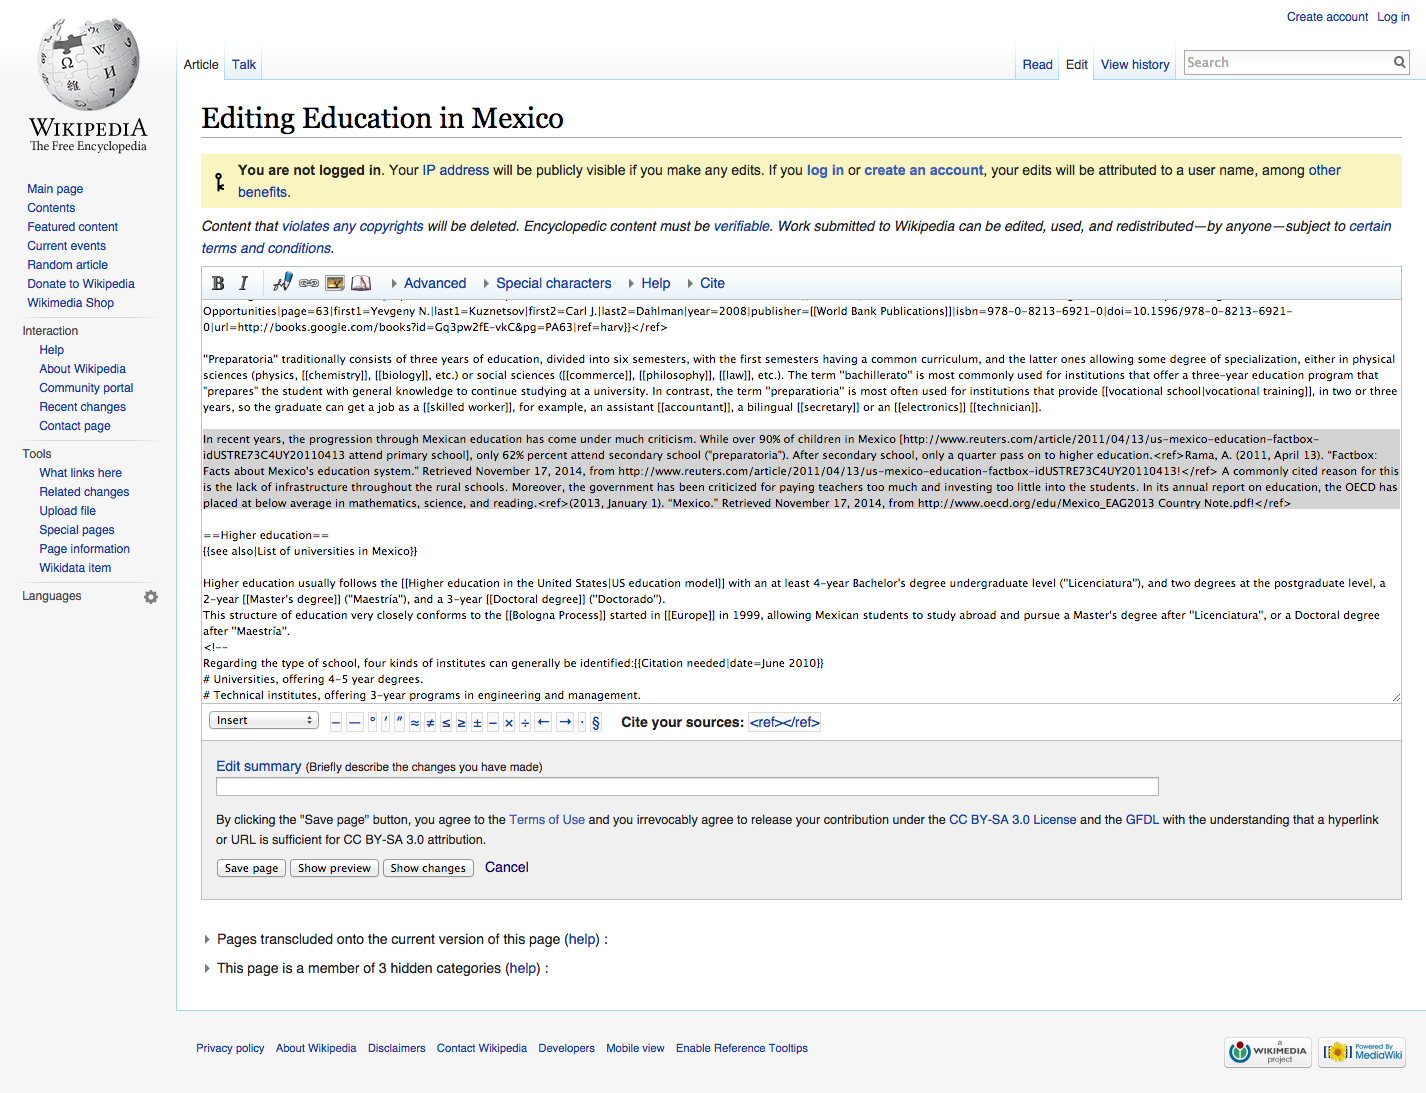Insert an embedded image file
Viewport: 1426px width, 1093px height.
point(335,283)
